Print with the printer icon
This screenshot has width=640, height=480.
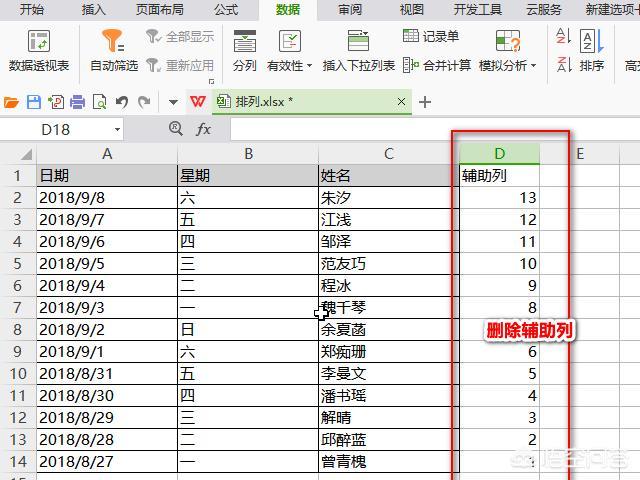tap(78, 102)
